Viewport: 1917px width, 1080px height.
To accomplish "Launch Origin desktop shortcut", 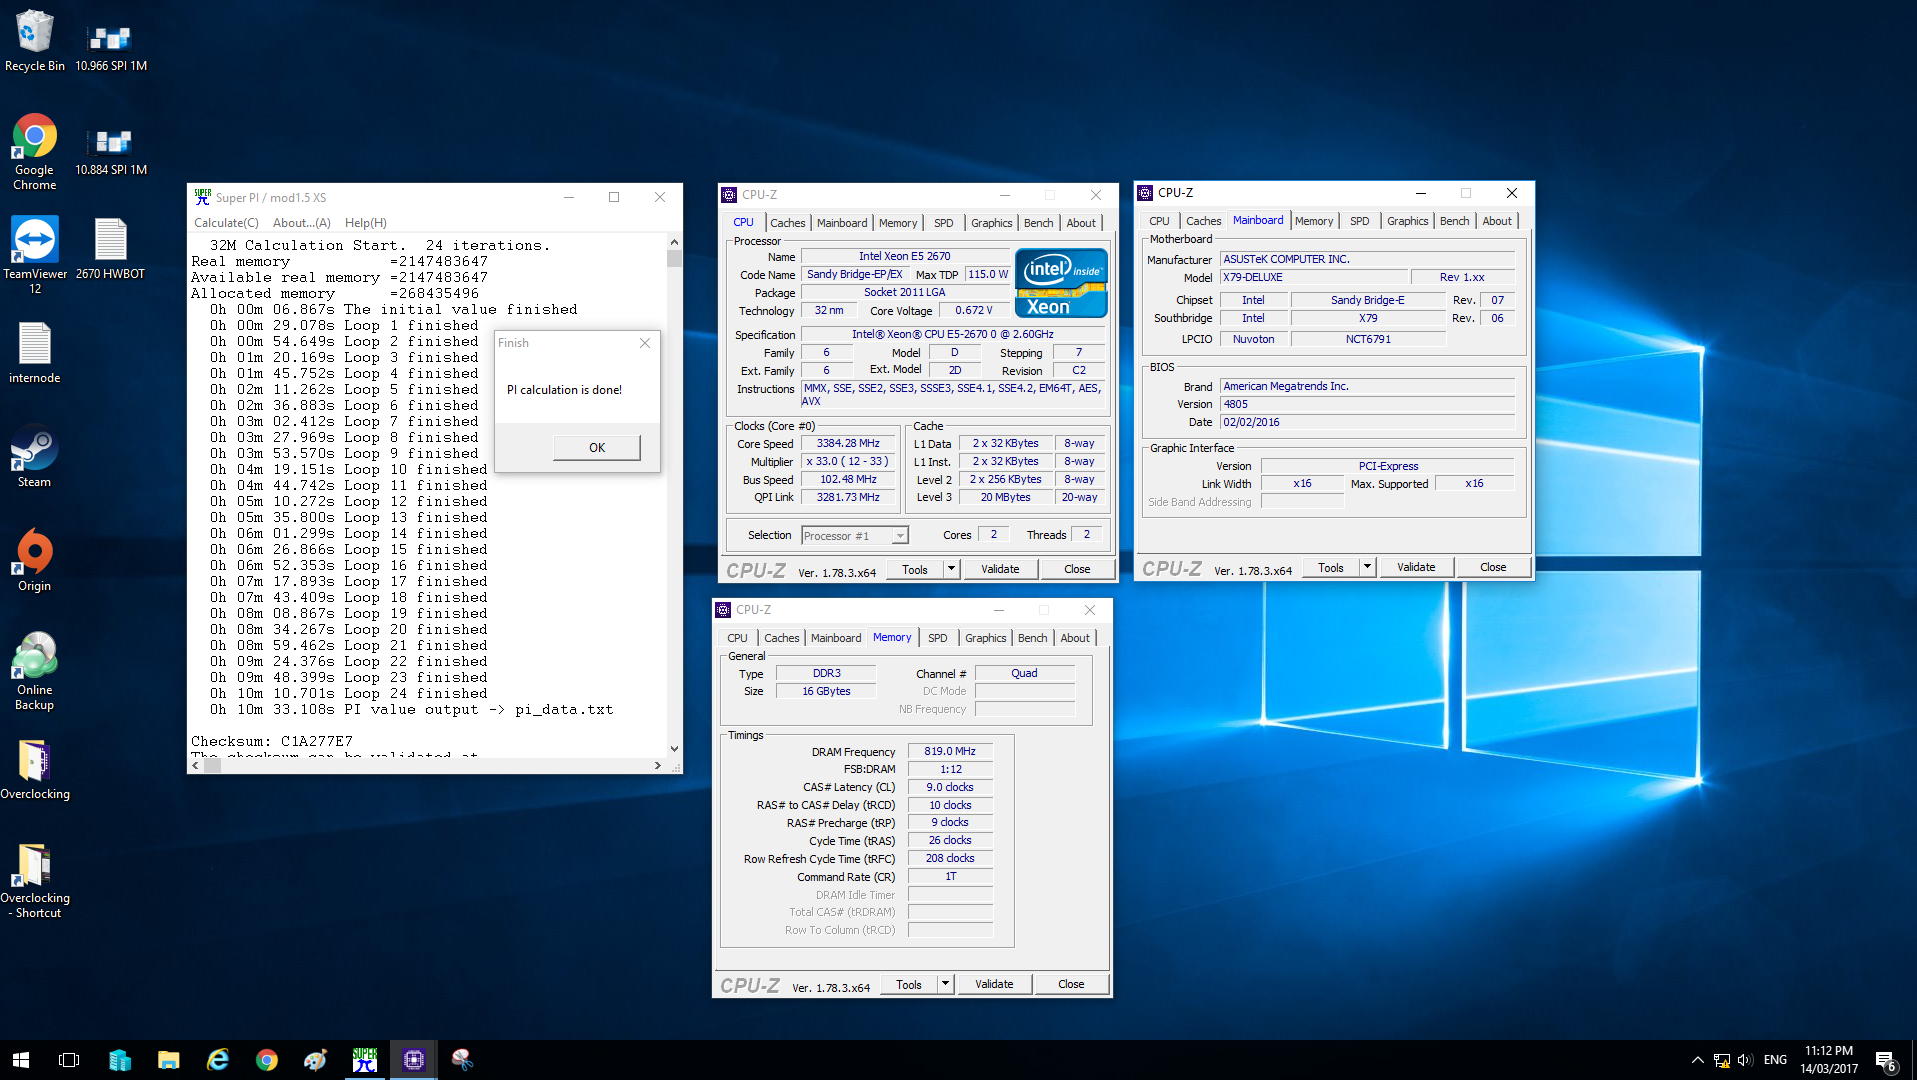I will (34, 561).
